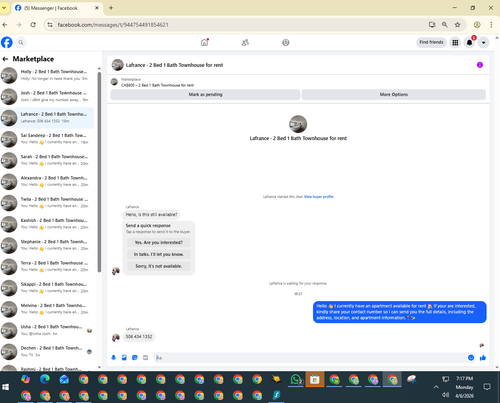Click the address bar URL
The image size is (500, 403).
(x=113, y=25)
